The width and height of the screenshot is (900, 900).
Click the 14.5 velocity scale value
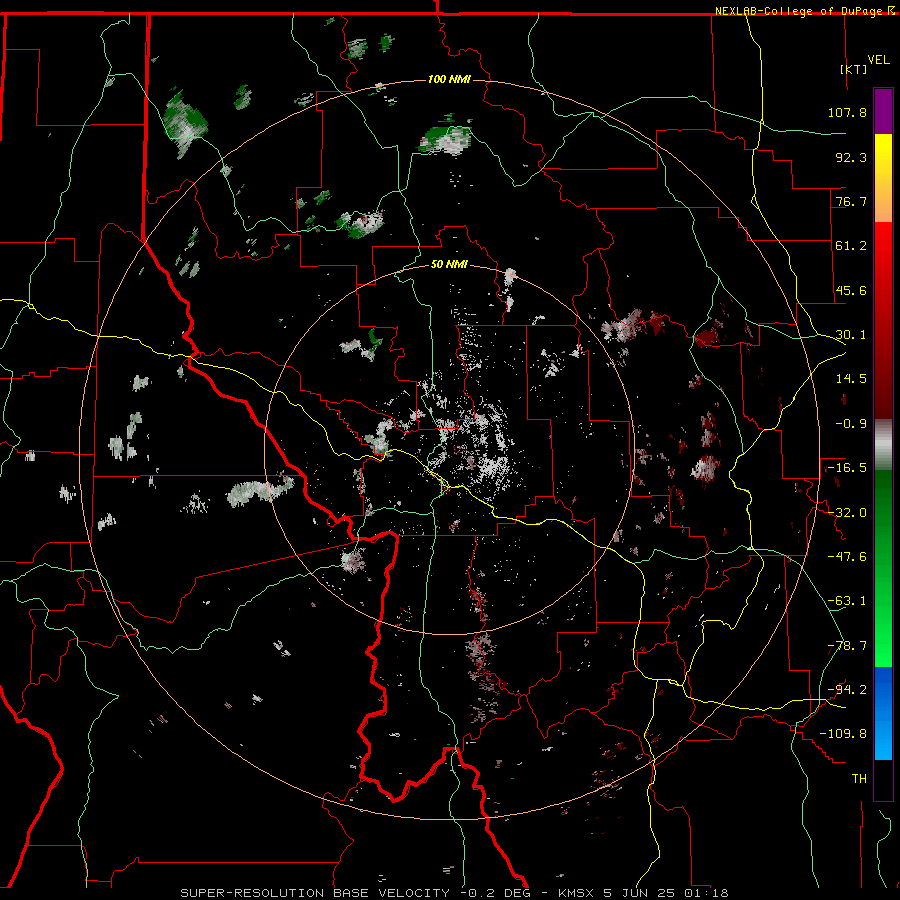[851, 379]
